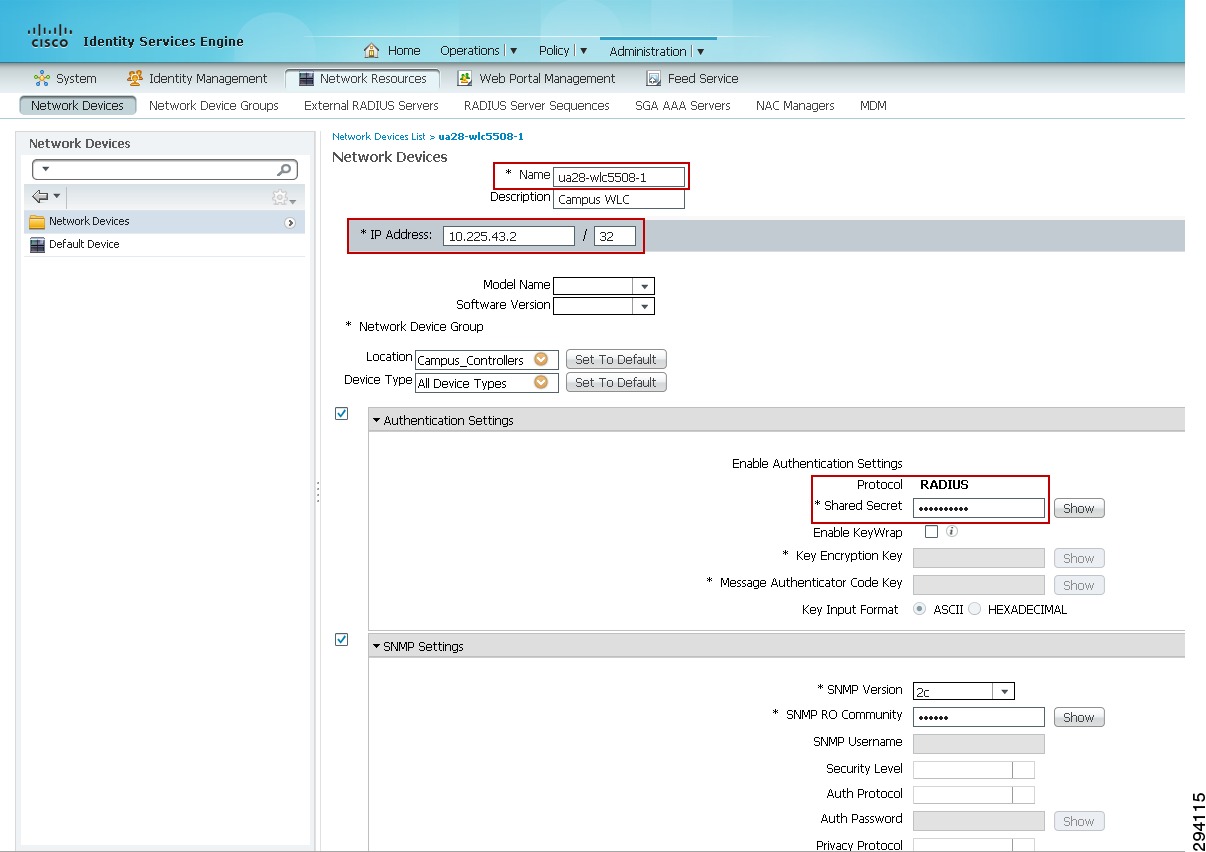
Task: Show the SNMP RO Community value
Action: coord(1078,718)
